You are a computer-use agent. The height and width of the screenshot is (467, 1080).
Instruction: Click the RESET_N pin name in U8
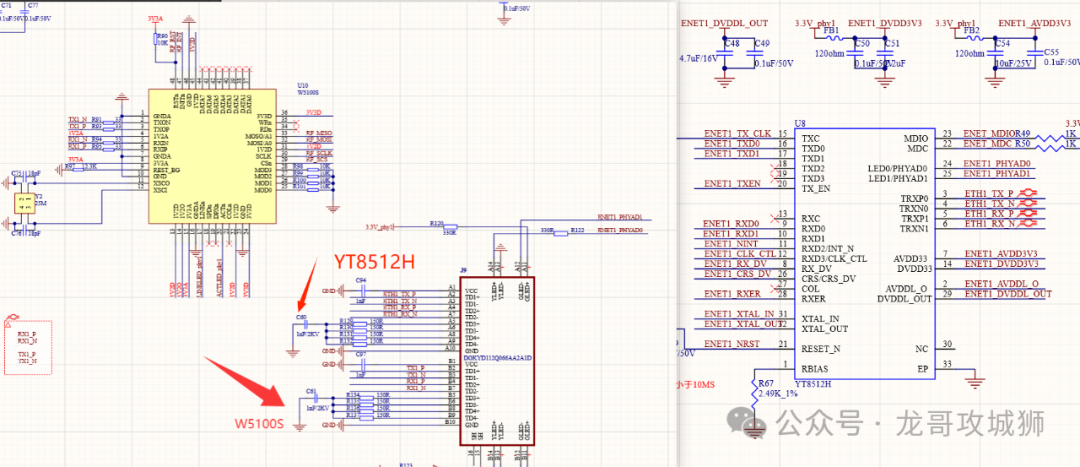point(822,349)
